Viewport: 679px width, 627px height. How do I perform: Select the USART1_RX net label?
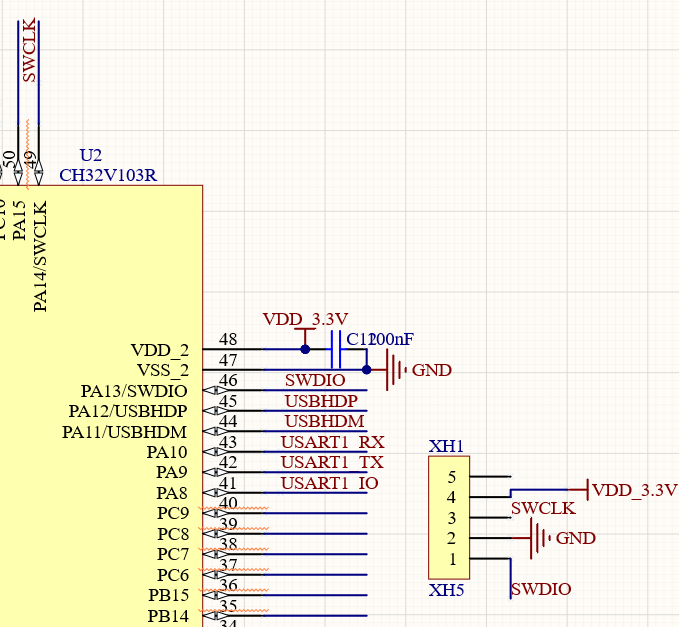[x=332, y=442]
